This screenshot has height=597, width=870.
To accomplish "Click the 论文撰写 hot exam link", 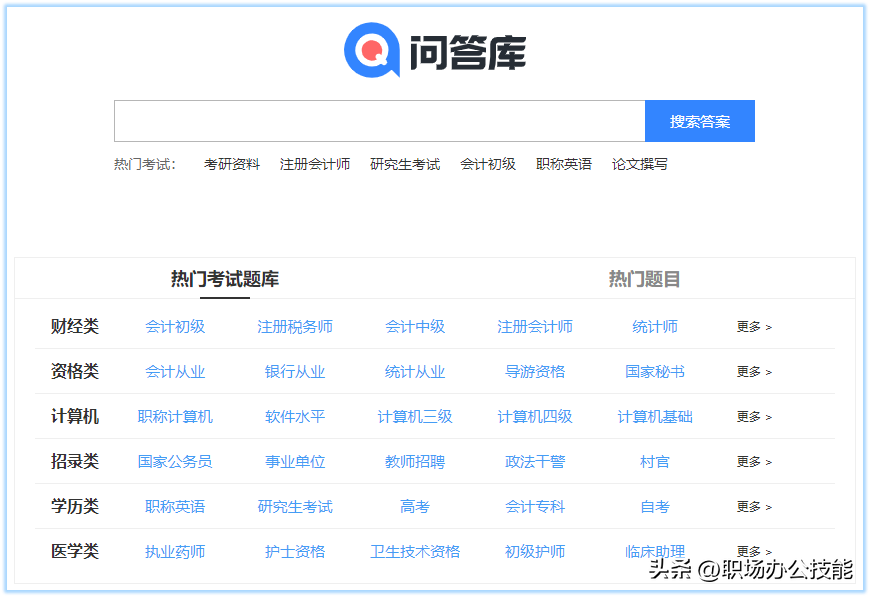I will tap(640, 164).
